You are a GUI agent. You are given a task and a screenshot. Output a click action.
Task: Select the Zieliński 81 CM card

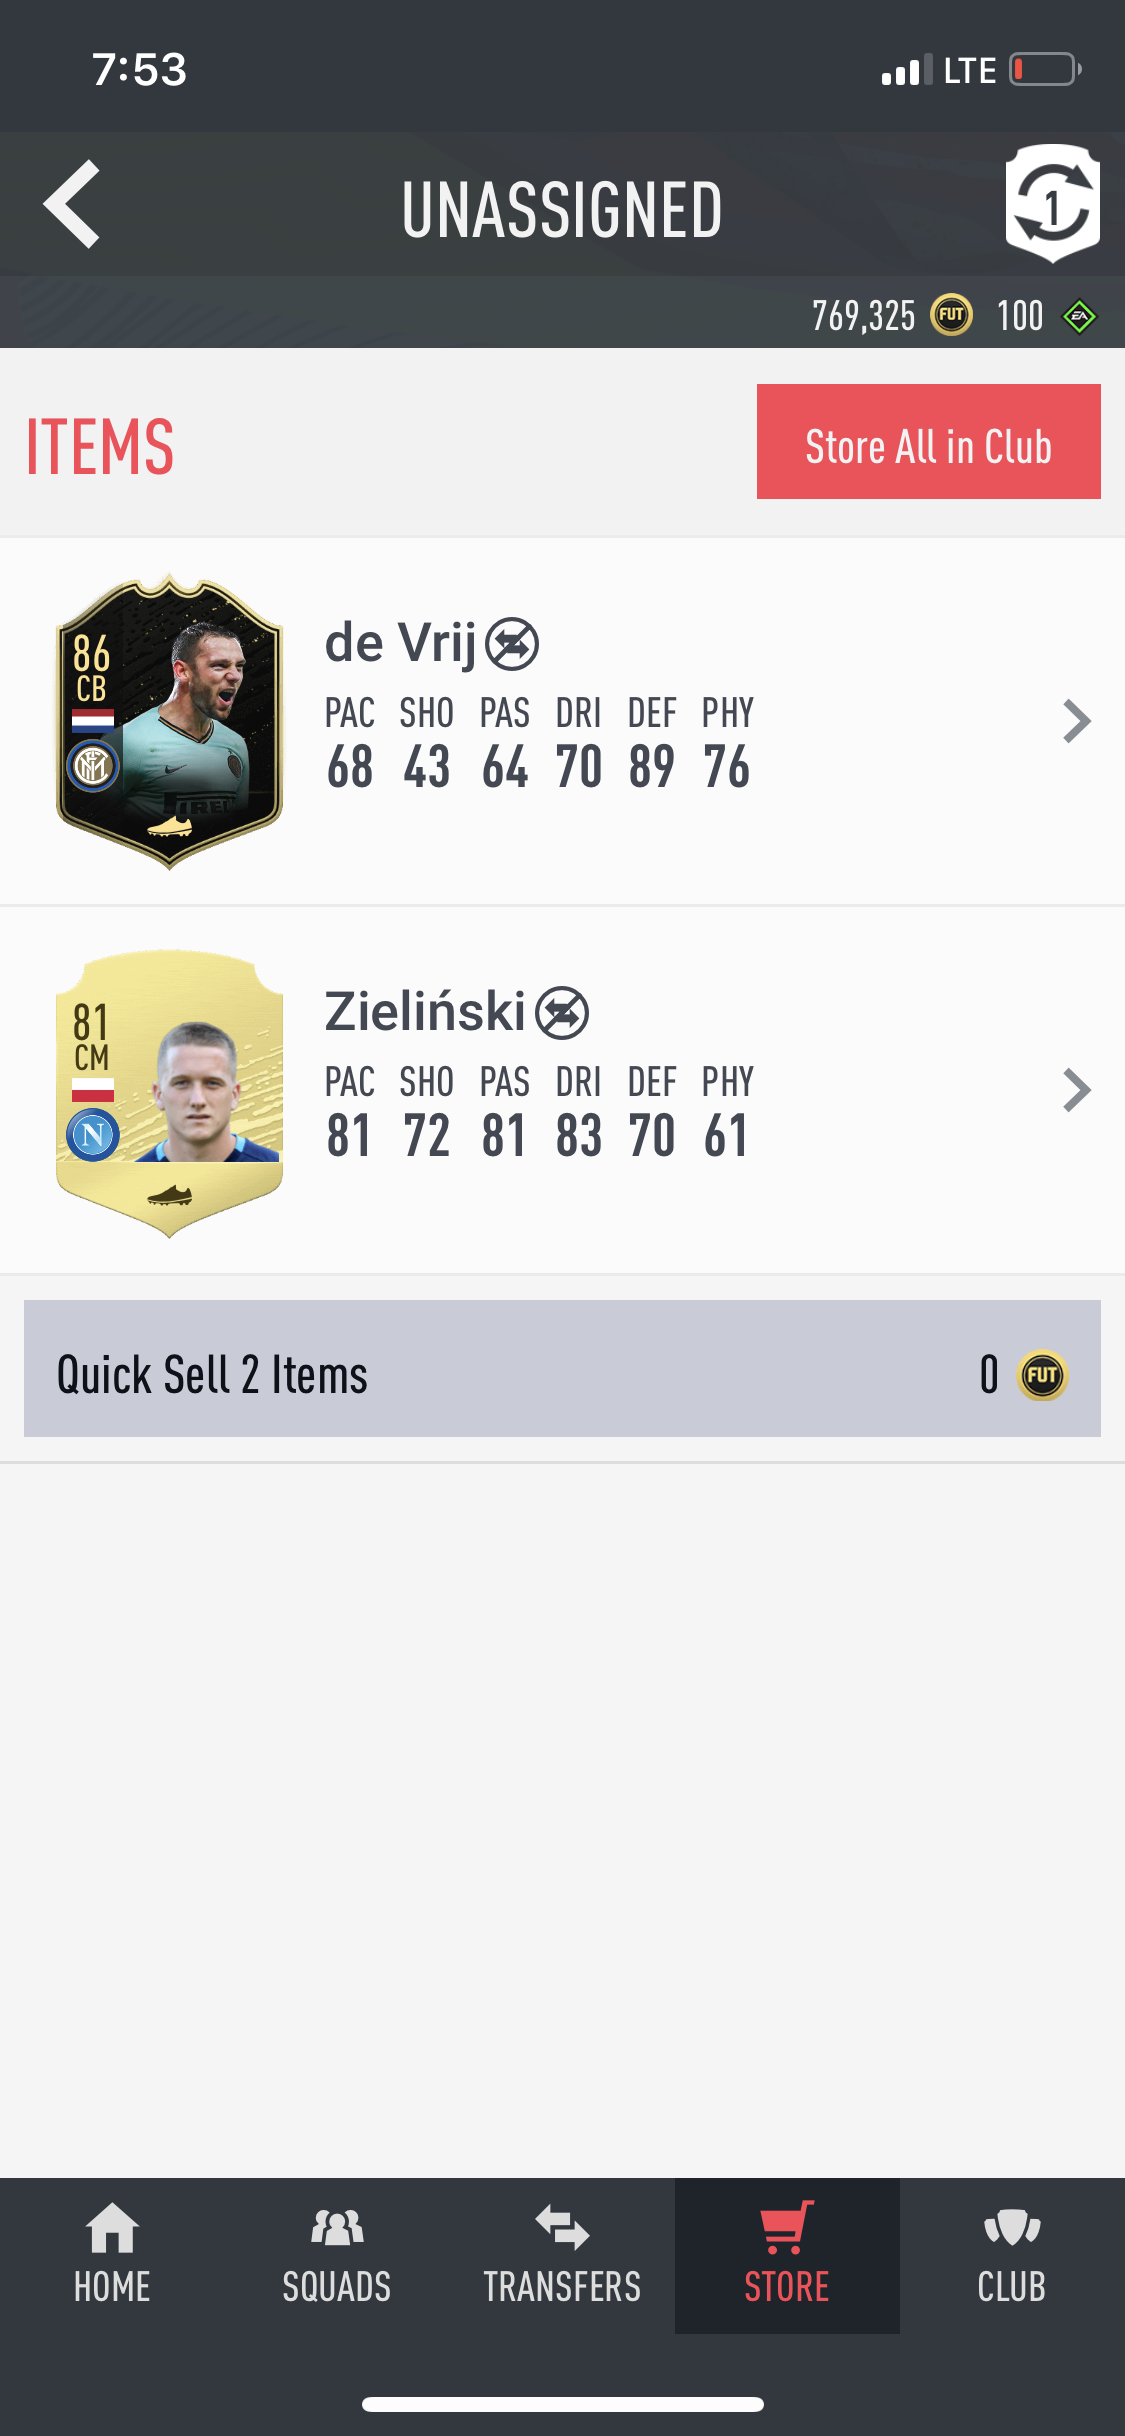click(169, 1092)
